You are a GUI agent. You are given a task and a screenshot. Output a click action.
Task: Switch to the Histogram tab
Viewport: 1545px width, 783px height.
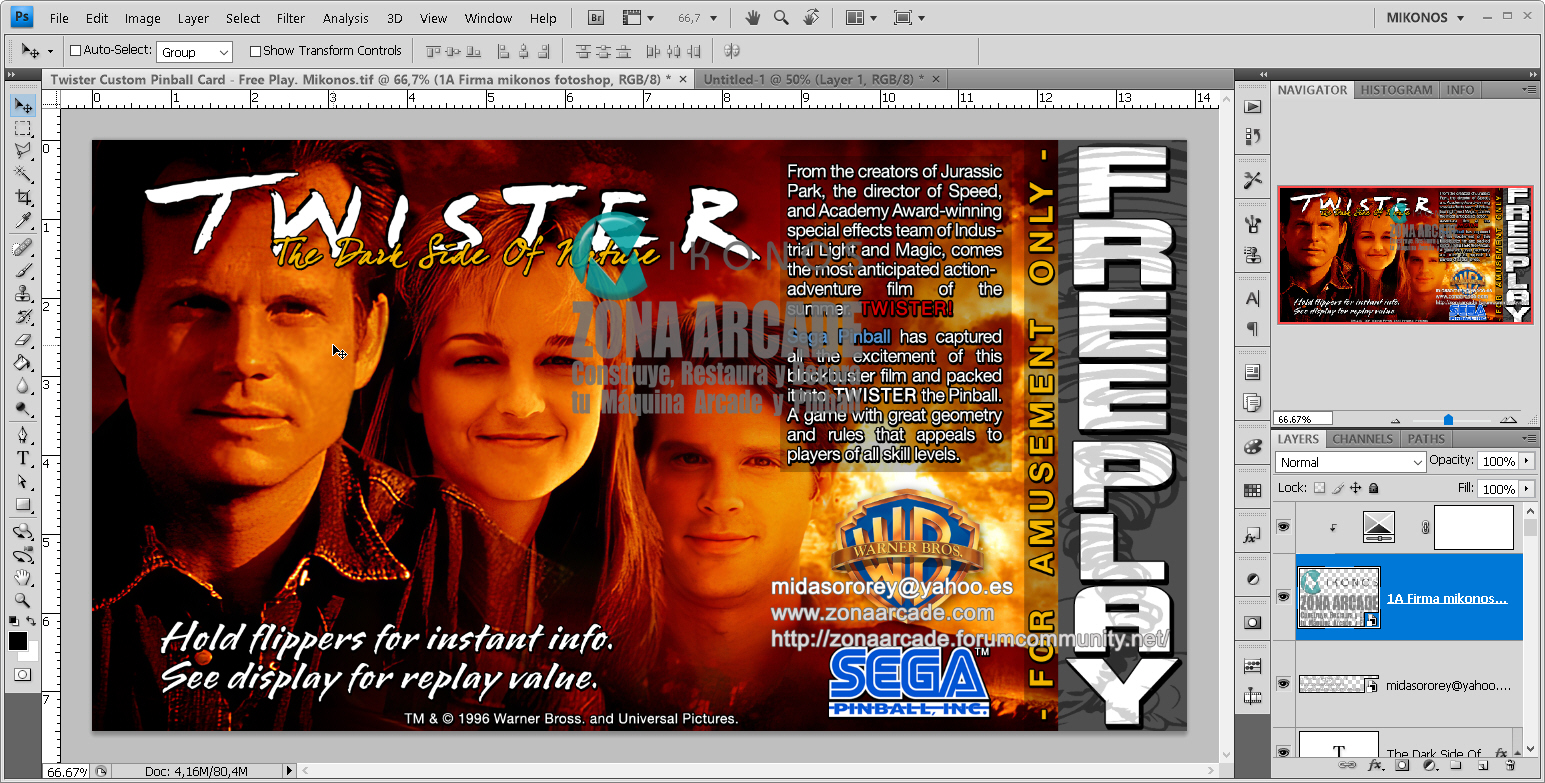click(x=1396, y=89)
